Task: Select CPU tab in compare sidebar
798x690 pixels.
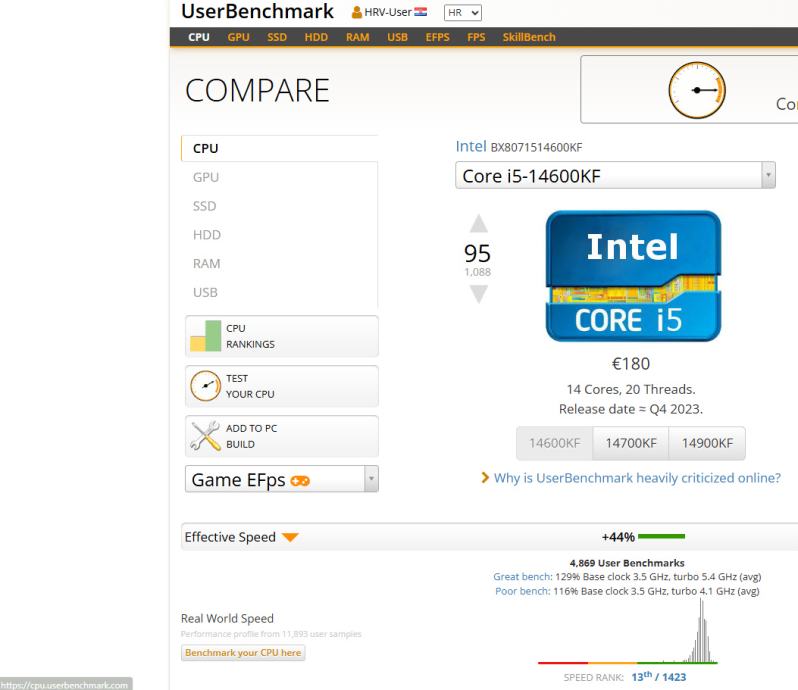Action: pos(279,149)
